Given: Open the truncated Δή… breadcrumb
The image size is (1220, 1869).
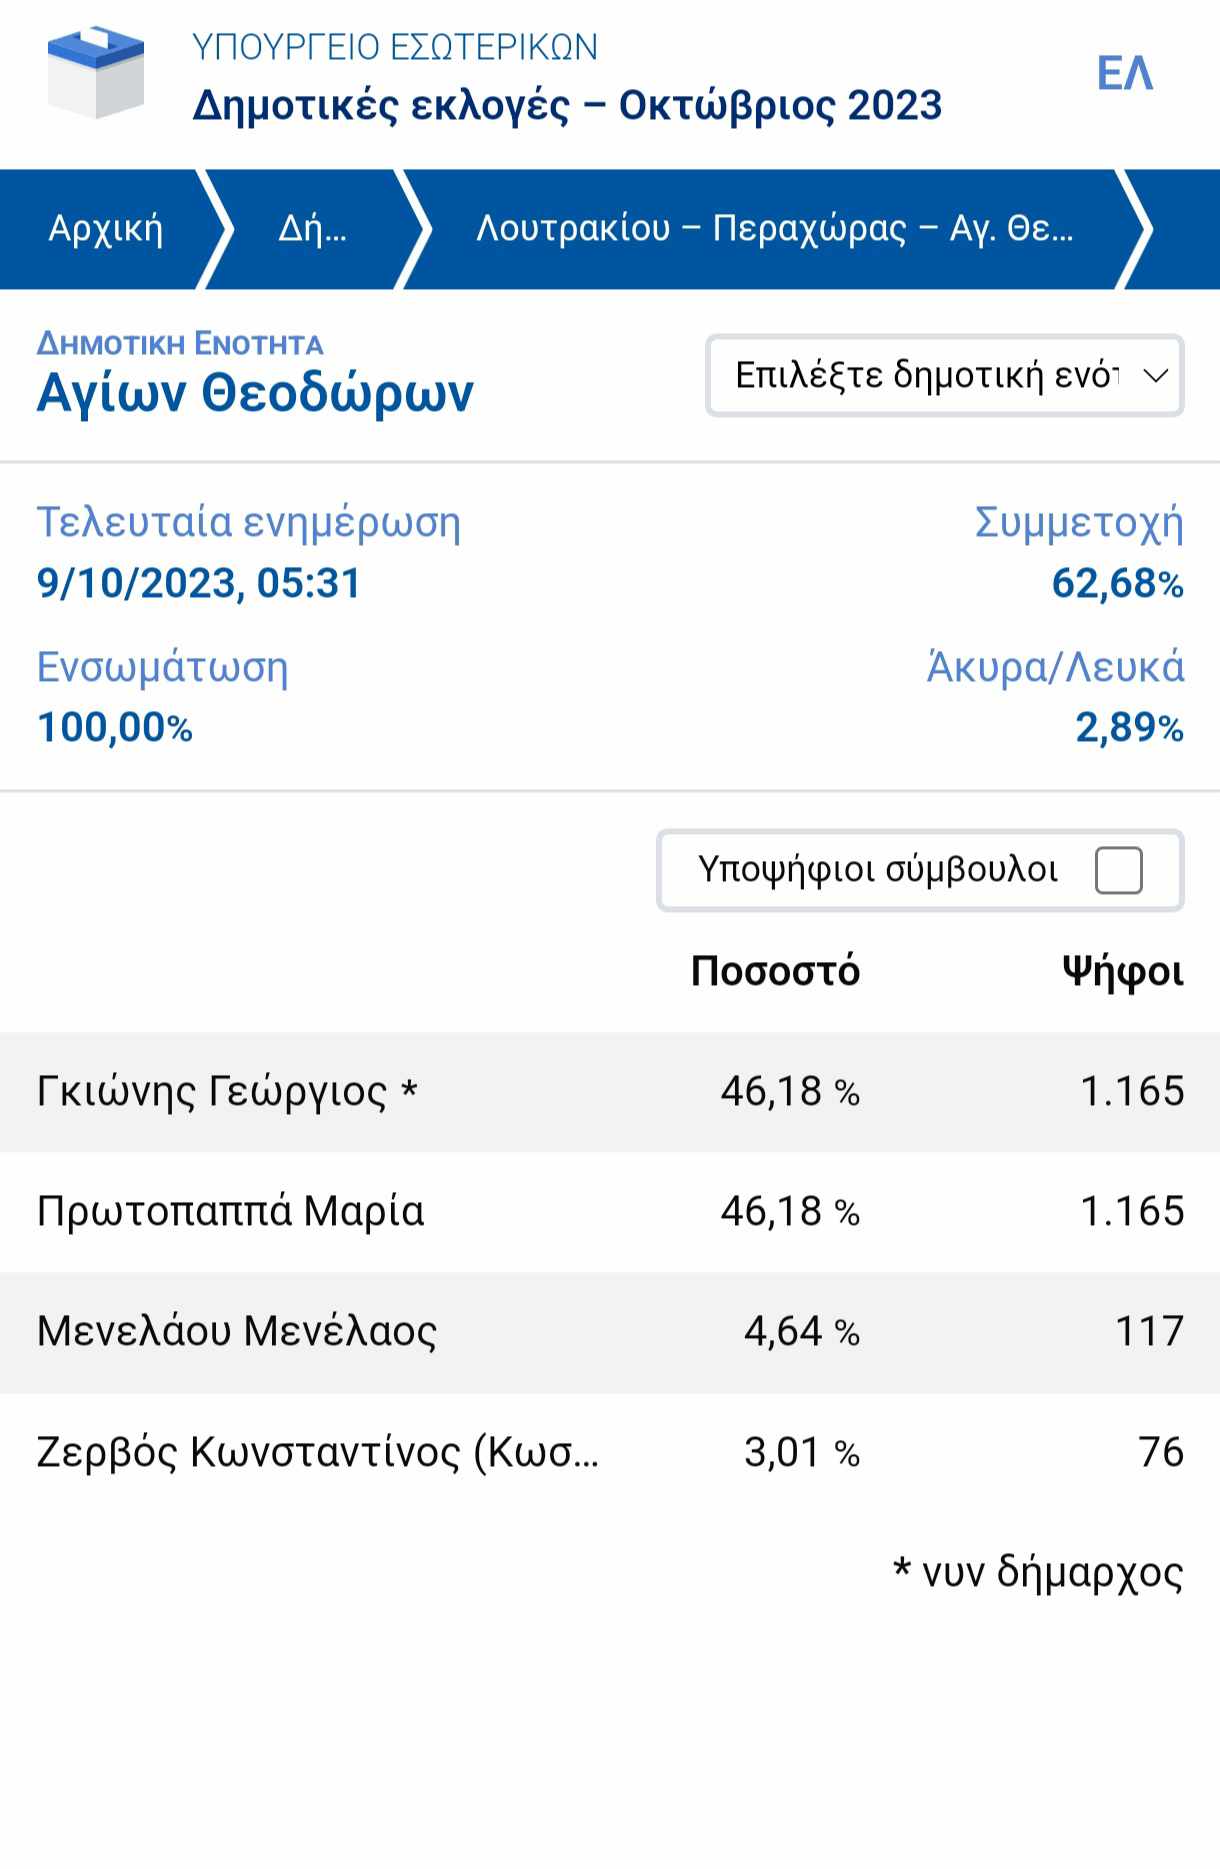Looking at the screenshot, I should [313, 229].
